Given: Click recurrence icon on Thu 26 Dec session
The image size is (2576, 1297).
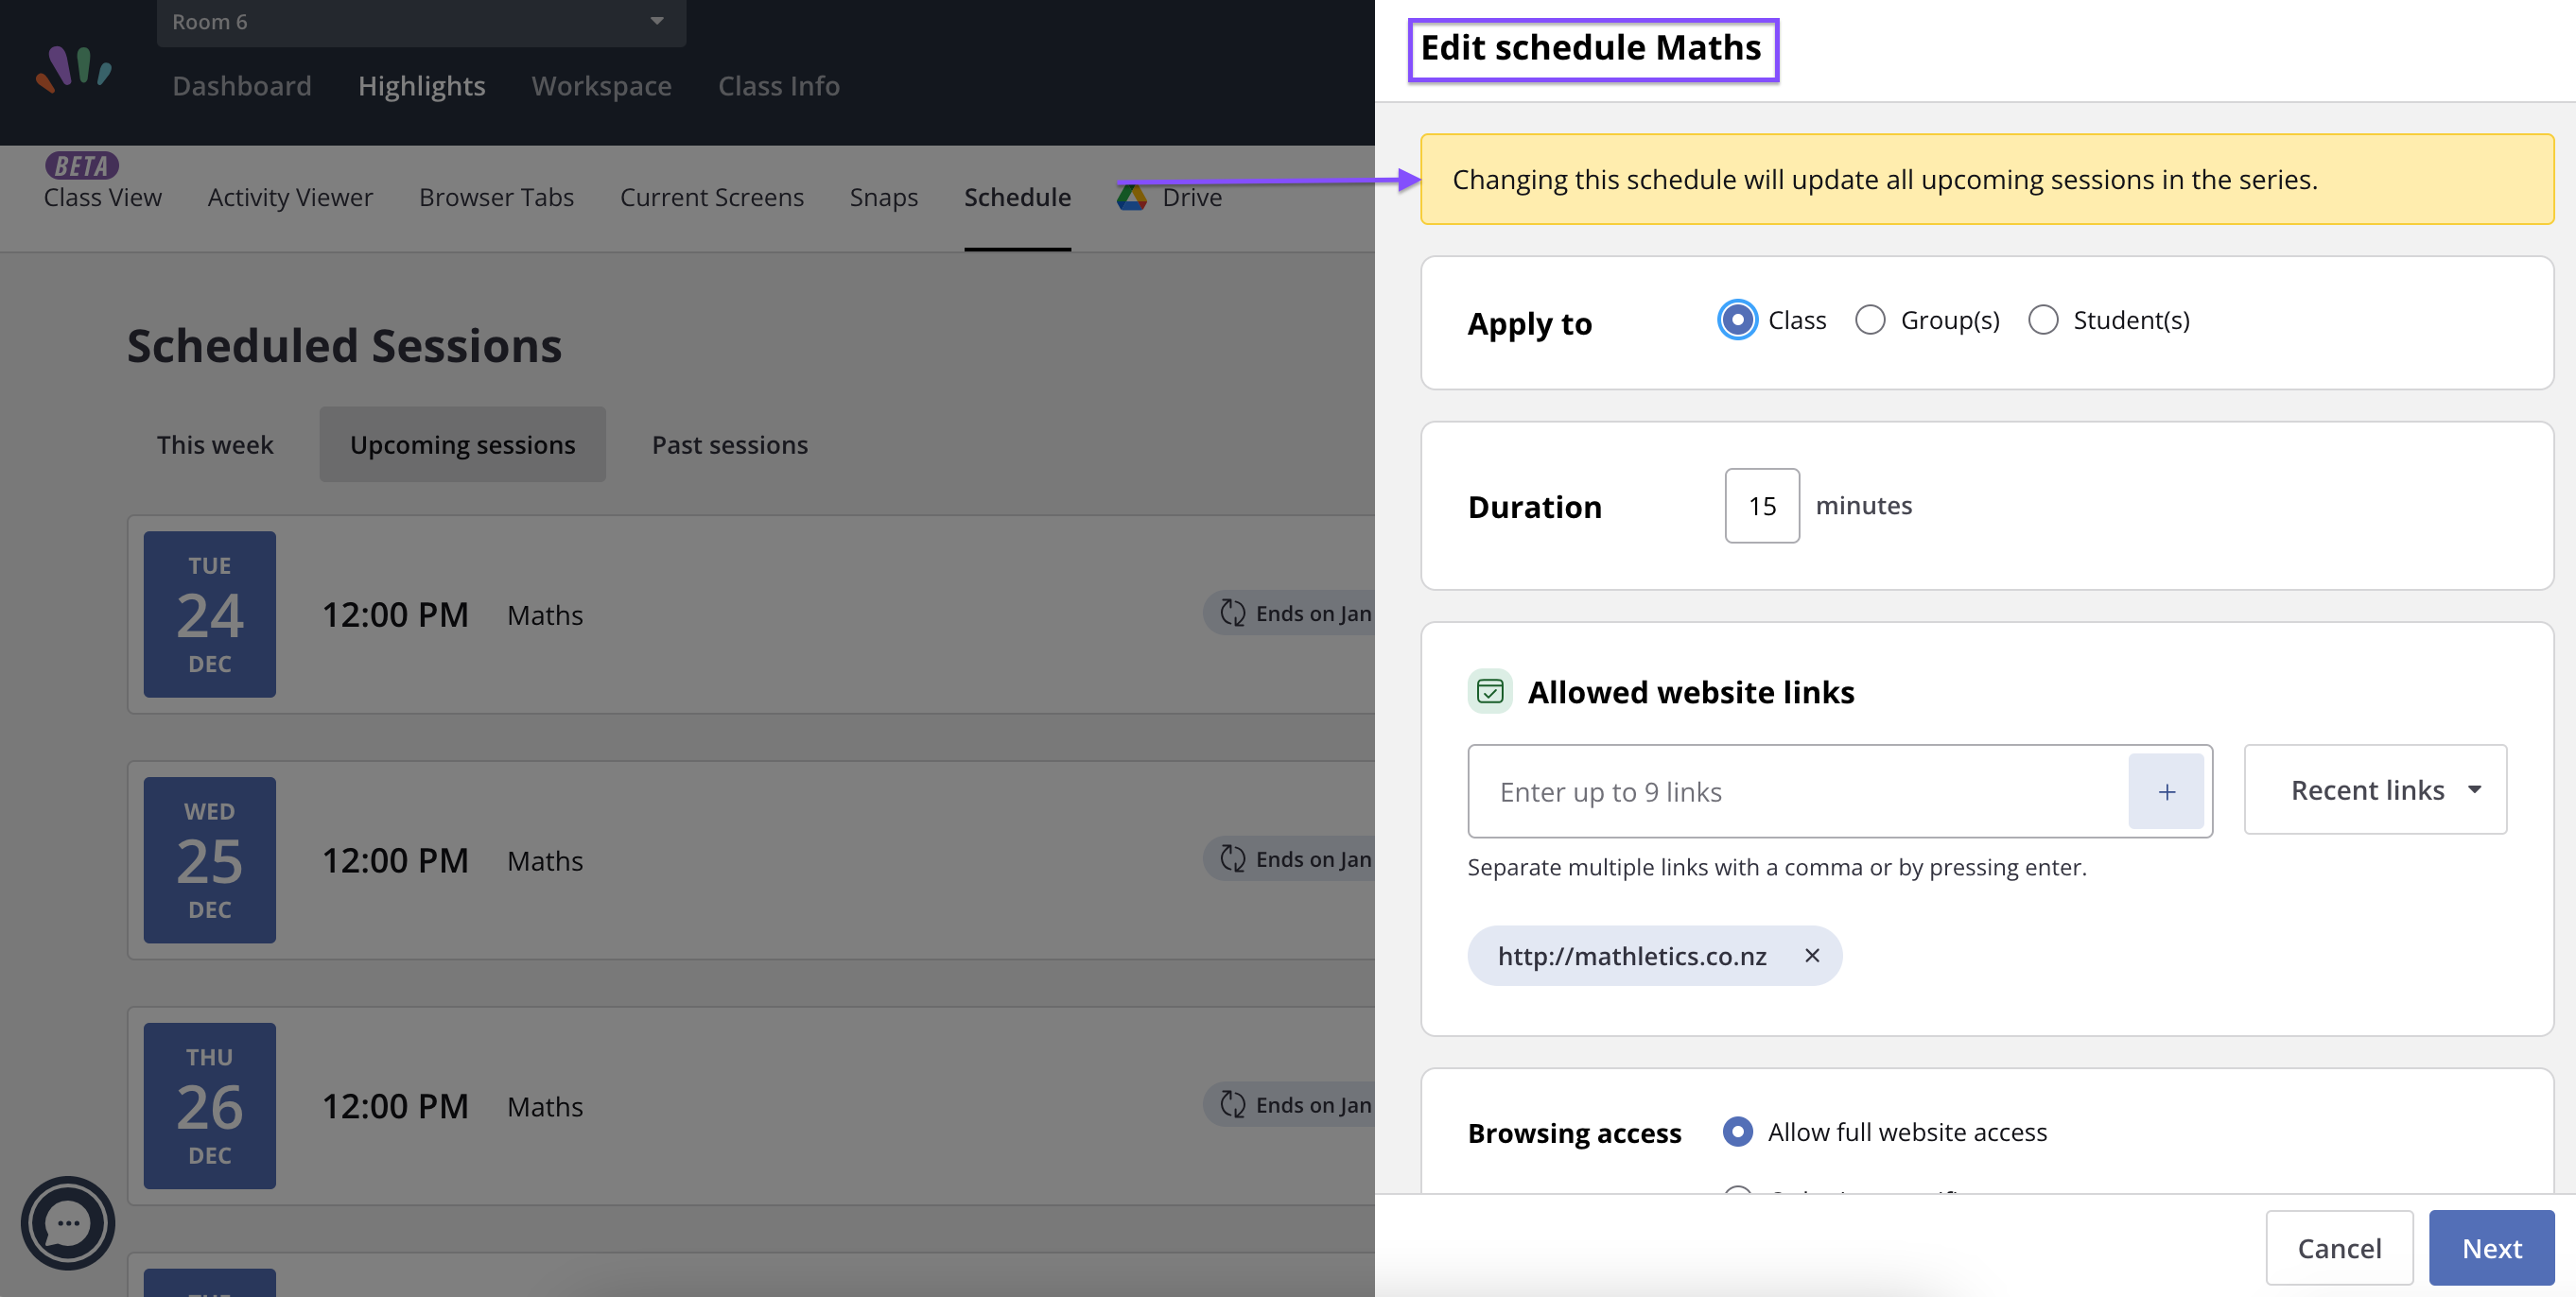Looking at the screenshot, I should coord(1233,1105).
